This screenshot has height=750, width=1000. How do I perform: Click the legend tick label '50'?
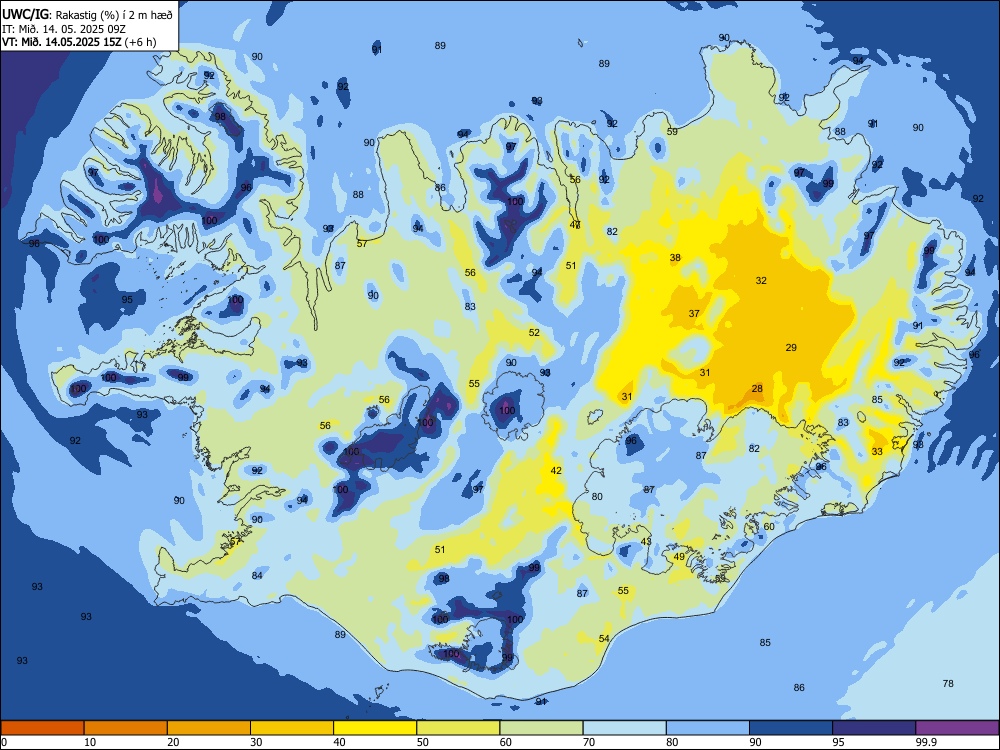click(x=422, y=742)
